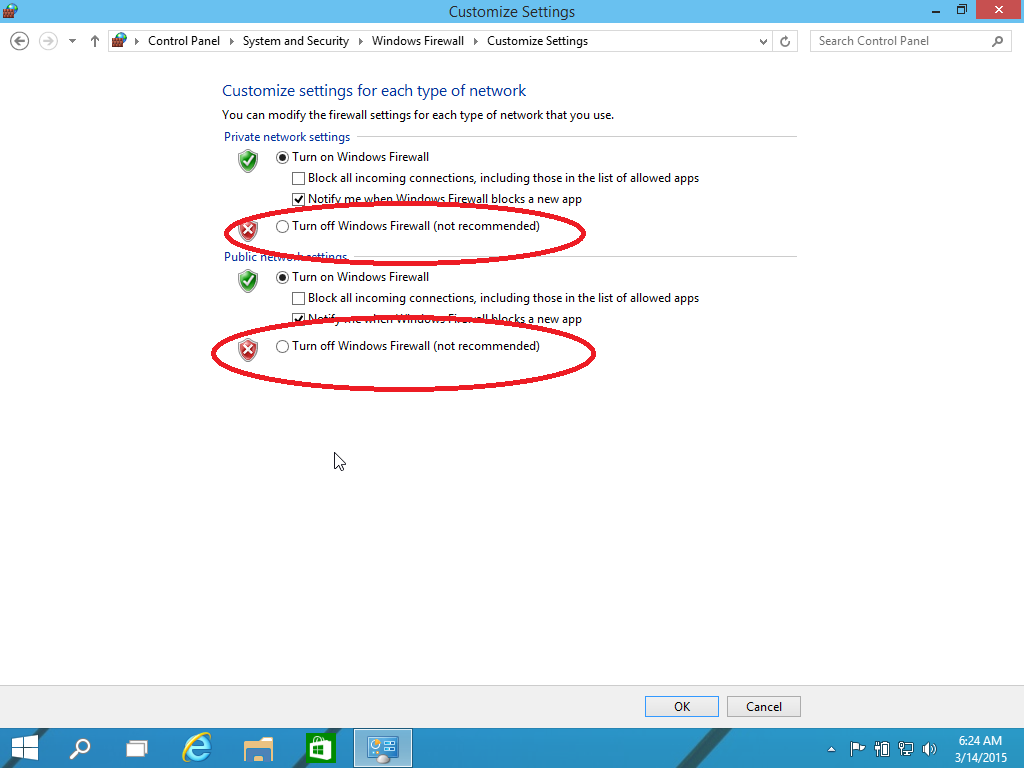This screenshot has height=768, width=1024.
Task: Go to Windows Firewall via the breadcrumb
Action: click(x=417, y=41)
